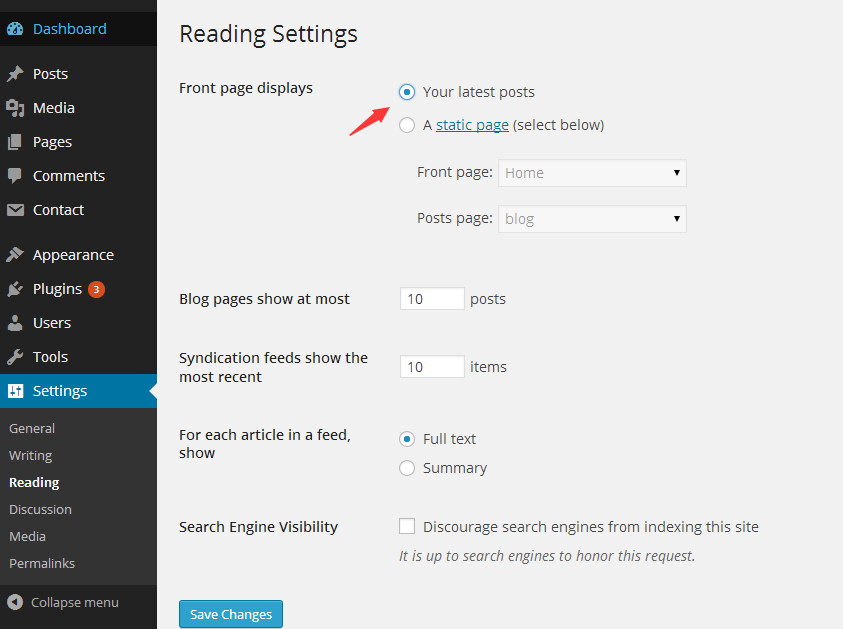Screen dimensions: 843x629
Task: Click the Tools wrench icon
Action: pyautogui.click(x=15, y=357)
